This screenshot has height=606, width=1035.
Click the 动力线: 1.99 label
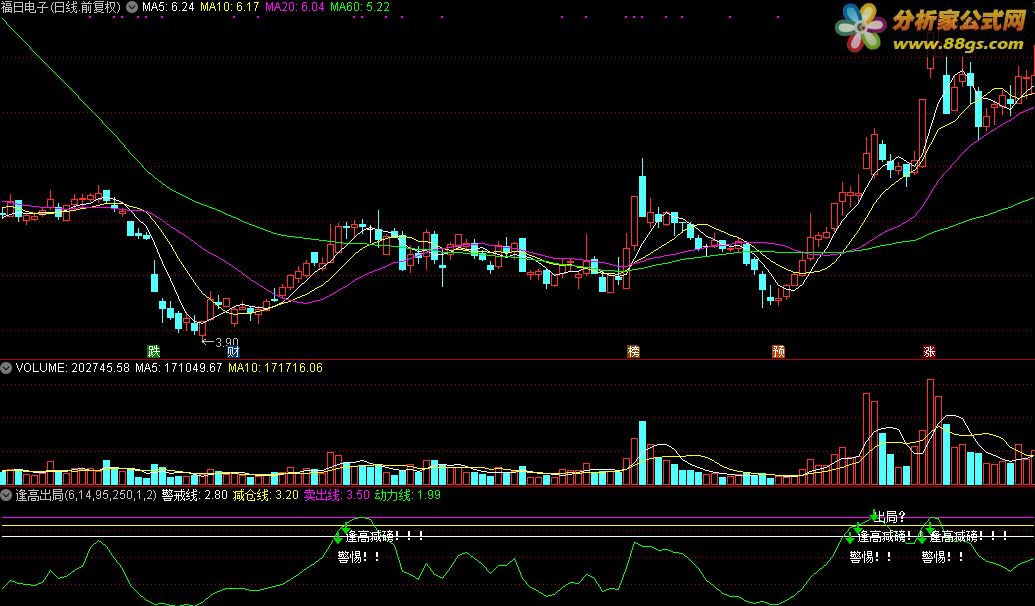(407, 495)
